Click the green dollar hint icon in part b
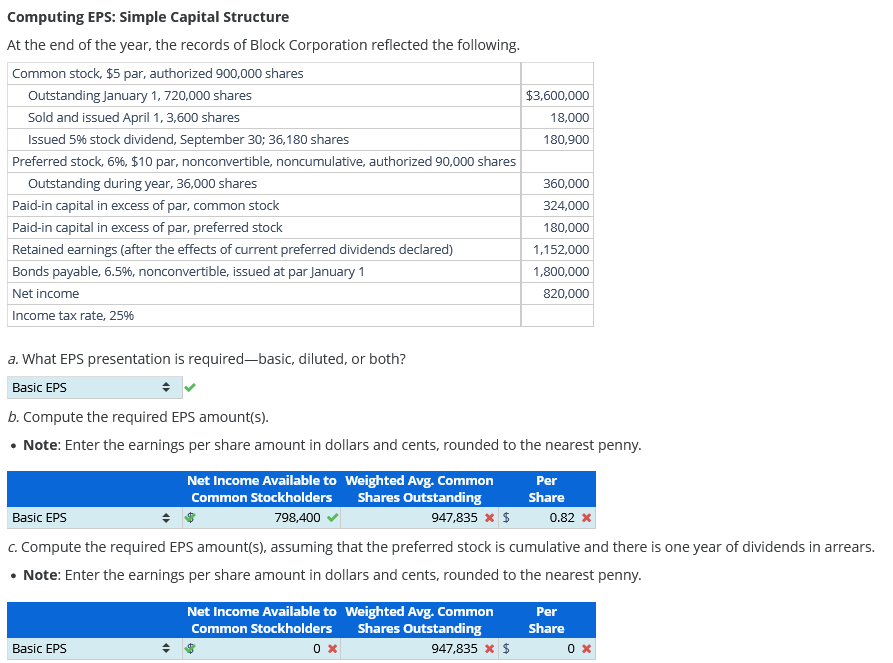The image size is (893, 663). coord(191,518)
